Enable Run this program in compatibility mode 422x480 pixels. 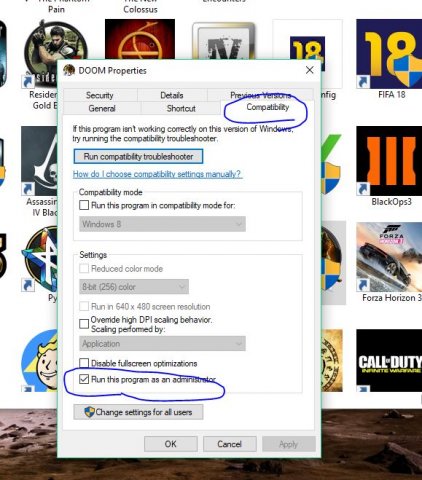[84, 205]
